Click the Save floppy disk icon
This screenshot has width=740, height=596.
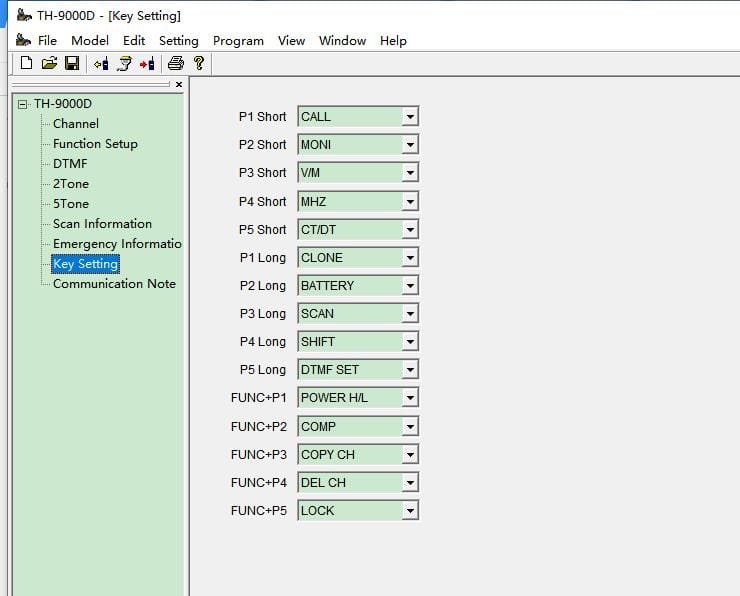pos(72,63)
